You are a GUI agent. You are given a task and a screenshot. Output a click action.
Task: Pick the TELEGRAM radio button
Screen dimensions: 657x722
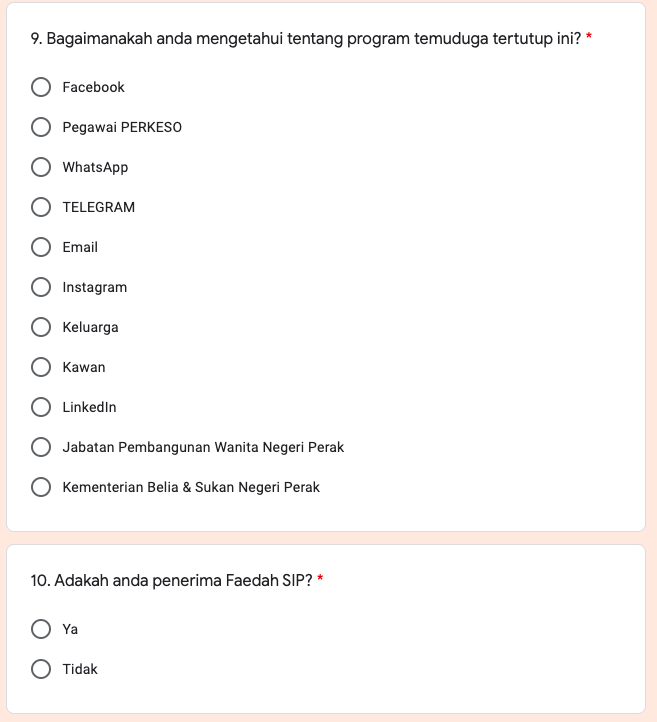(41, 207)
